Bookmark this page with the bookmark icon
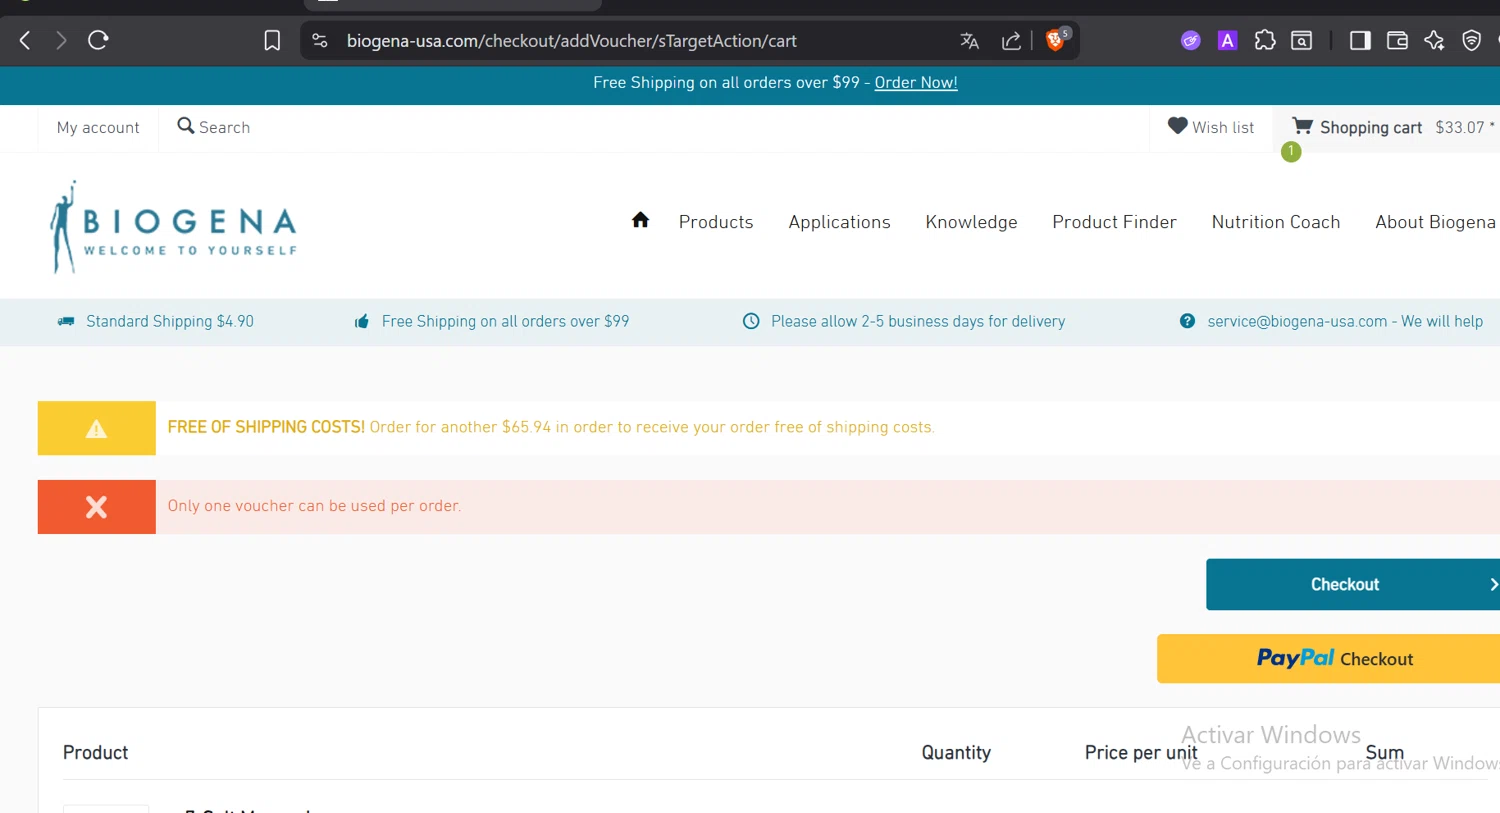1500x813 pixels. point(272,41)
